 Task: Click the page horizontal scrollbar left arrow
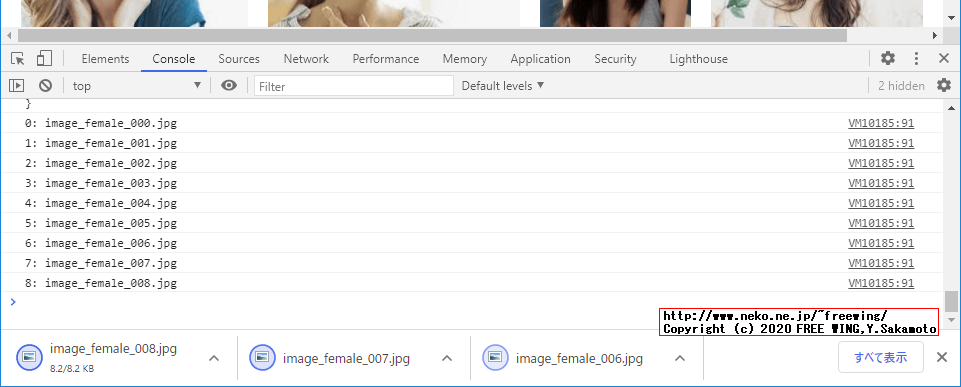(x=8, y=36)
